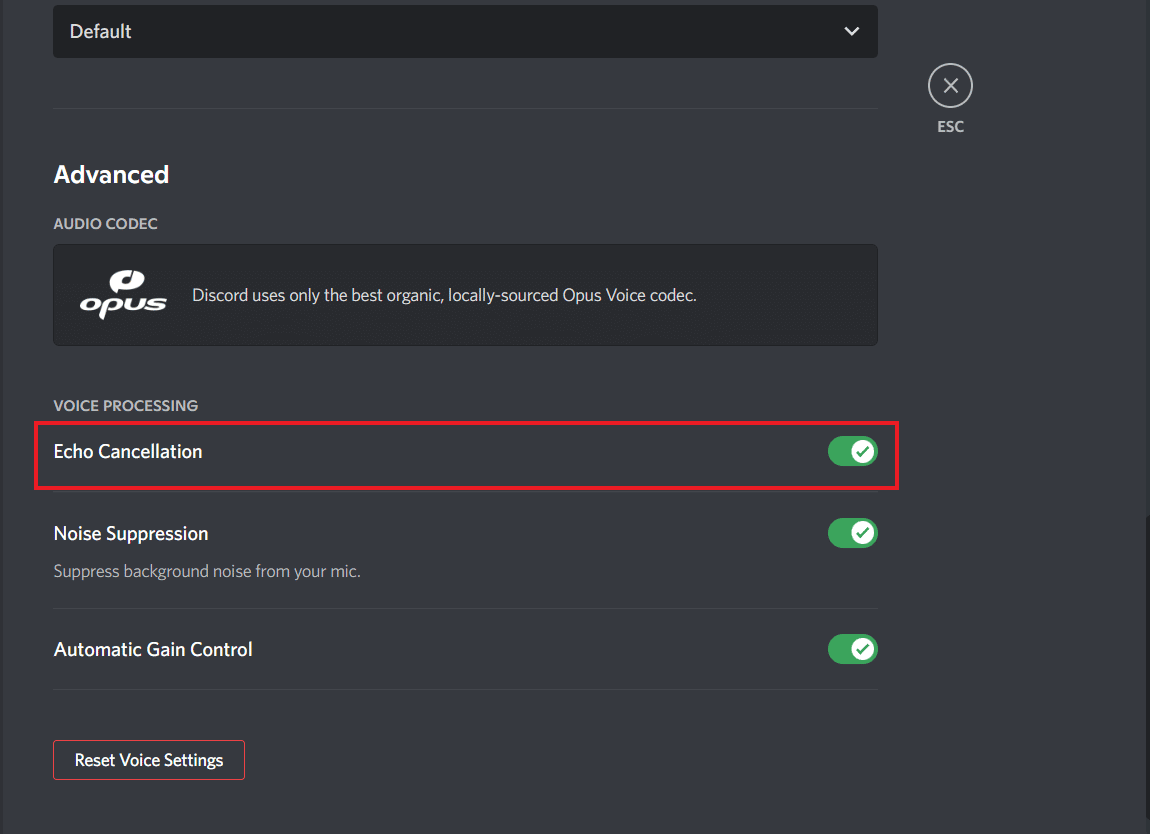Click the chevron arrow on Default dropdown
This screenshot has width=1150, height=834.
click(852, 31)
